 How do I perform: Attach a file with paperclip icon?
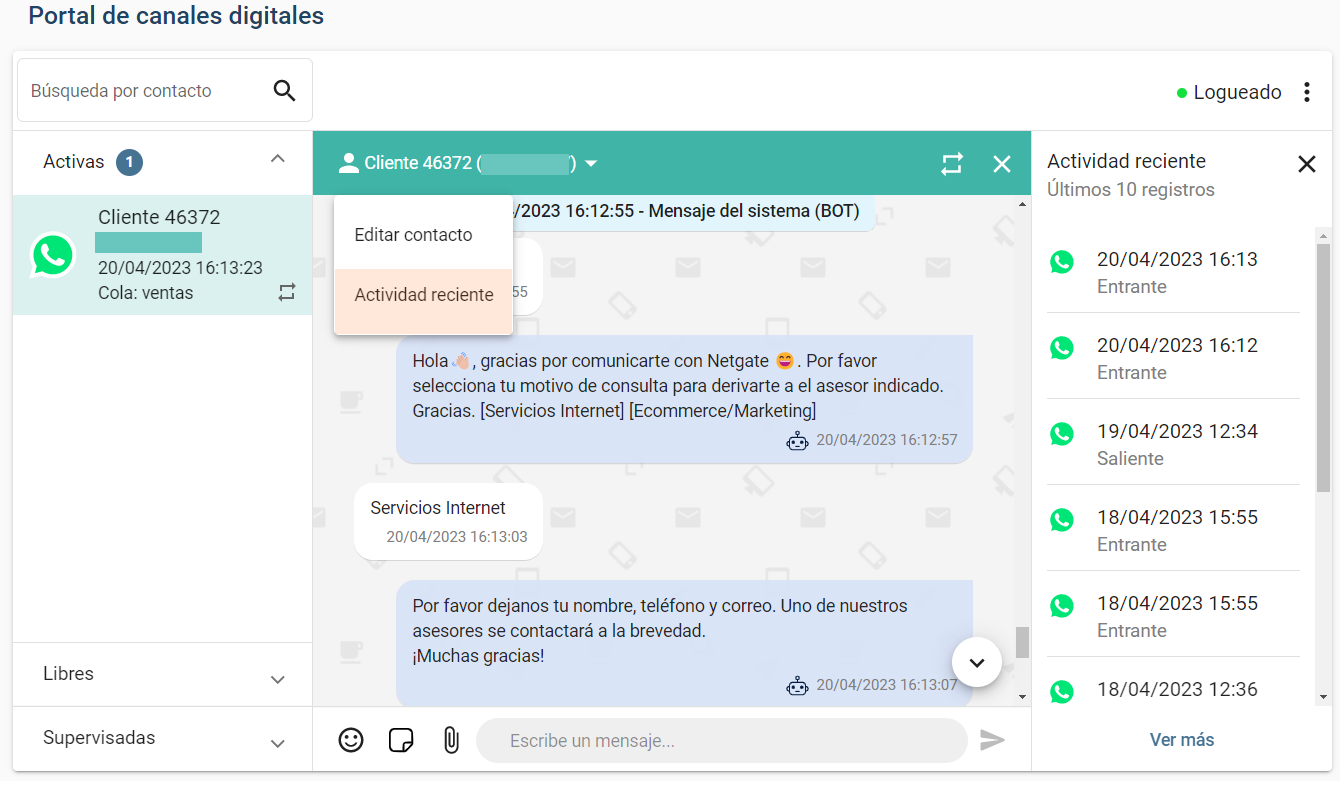[x=451, y=740]
